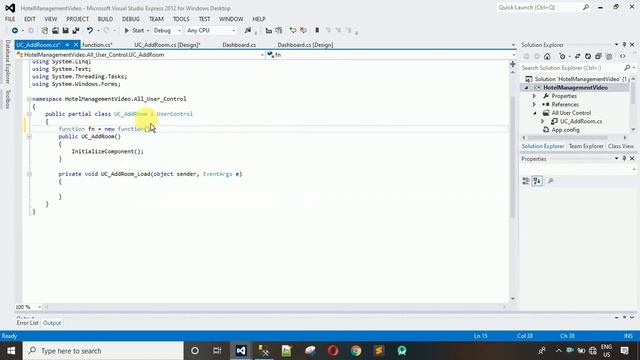Open Google Chrome from the taskbar
Viewport: 640px width, 360px height.
click(x=356, y=351)
